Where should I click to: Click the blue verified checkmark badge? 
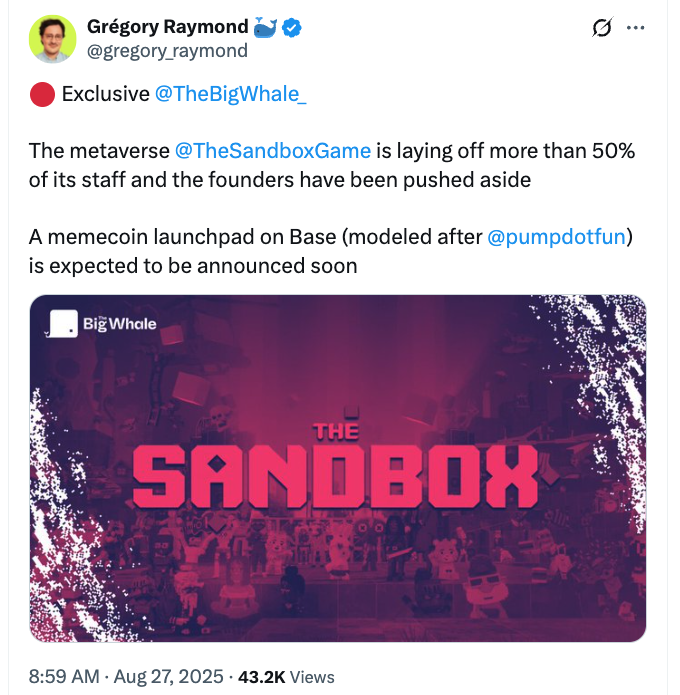pyautogui.click(x=292, y=29)
